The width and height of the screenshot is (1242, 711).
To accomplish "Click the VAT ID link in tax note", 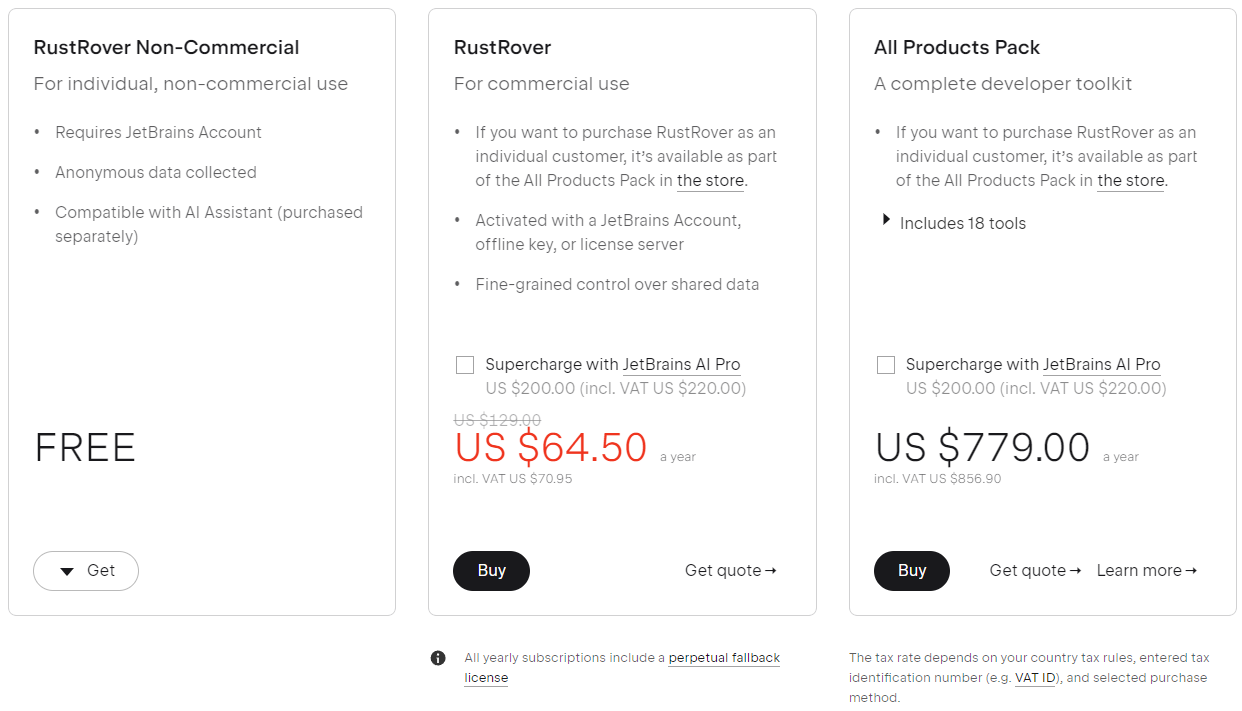I will click(x=1035, y=678).
